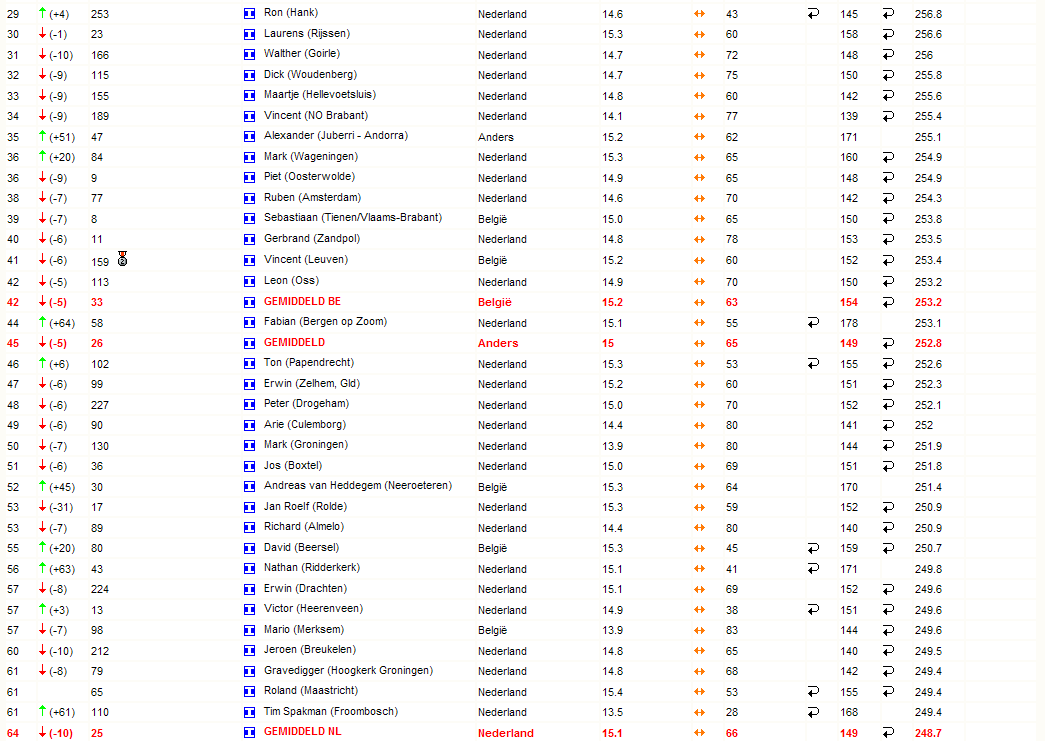Click Laurens (Rijssen) name
Viewport: 1045px width, 741px height.
pos(307,33)
